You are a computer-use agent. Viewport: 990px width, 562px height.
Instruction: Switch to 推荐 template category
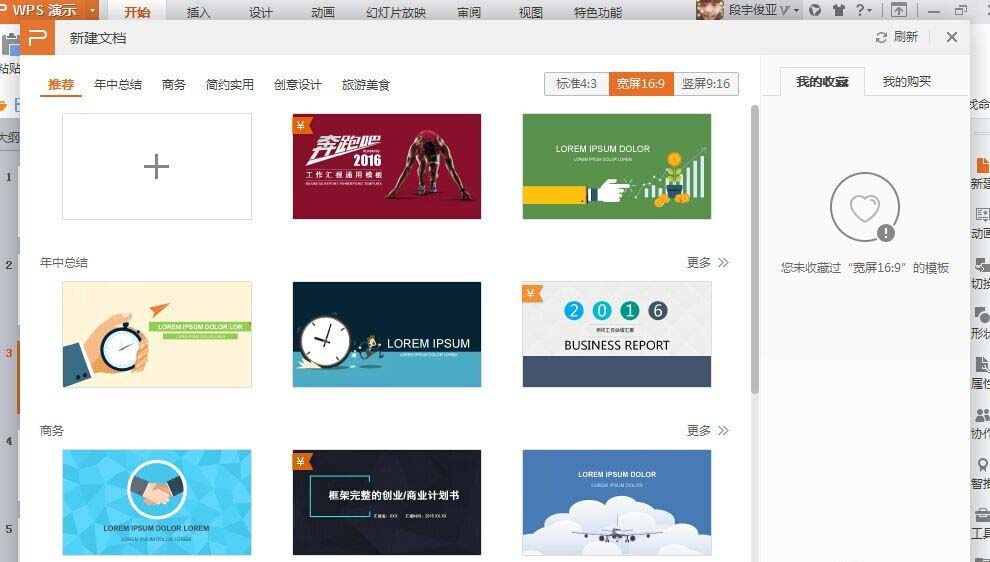point(61,85)
